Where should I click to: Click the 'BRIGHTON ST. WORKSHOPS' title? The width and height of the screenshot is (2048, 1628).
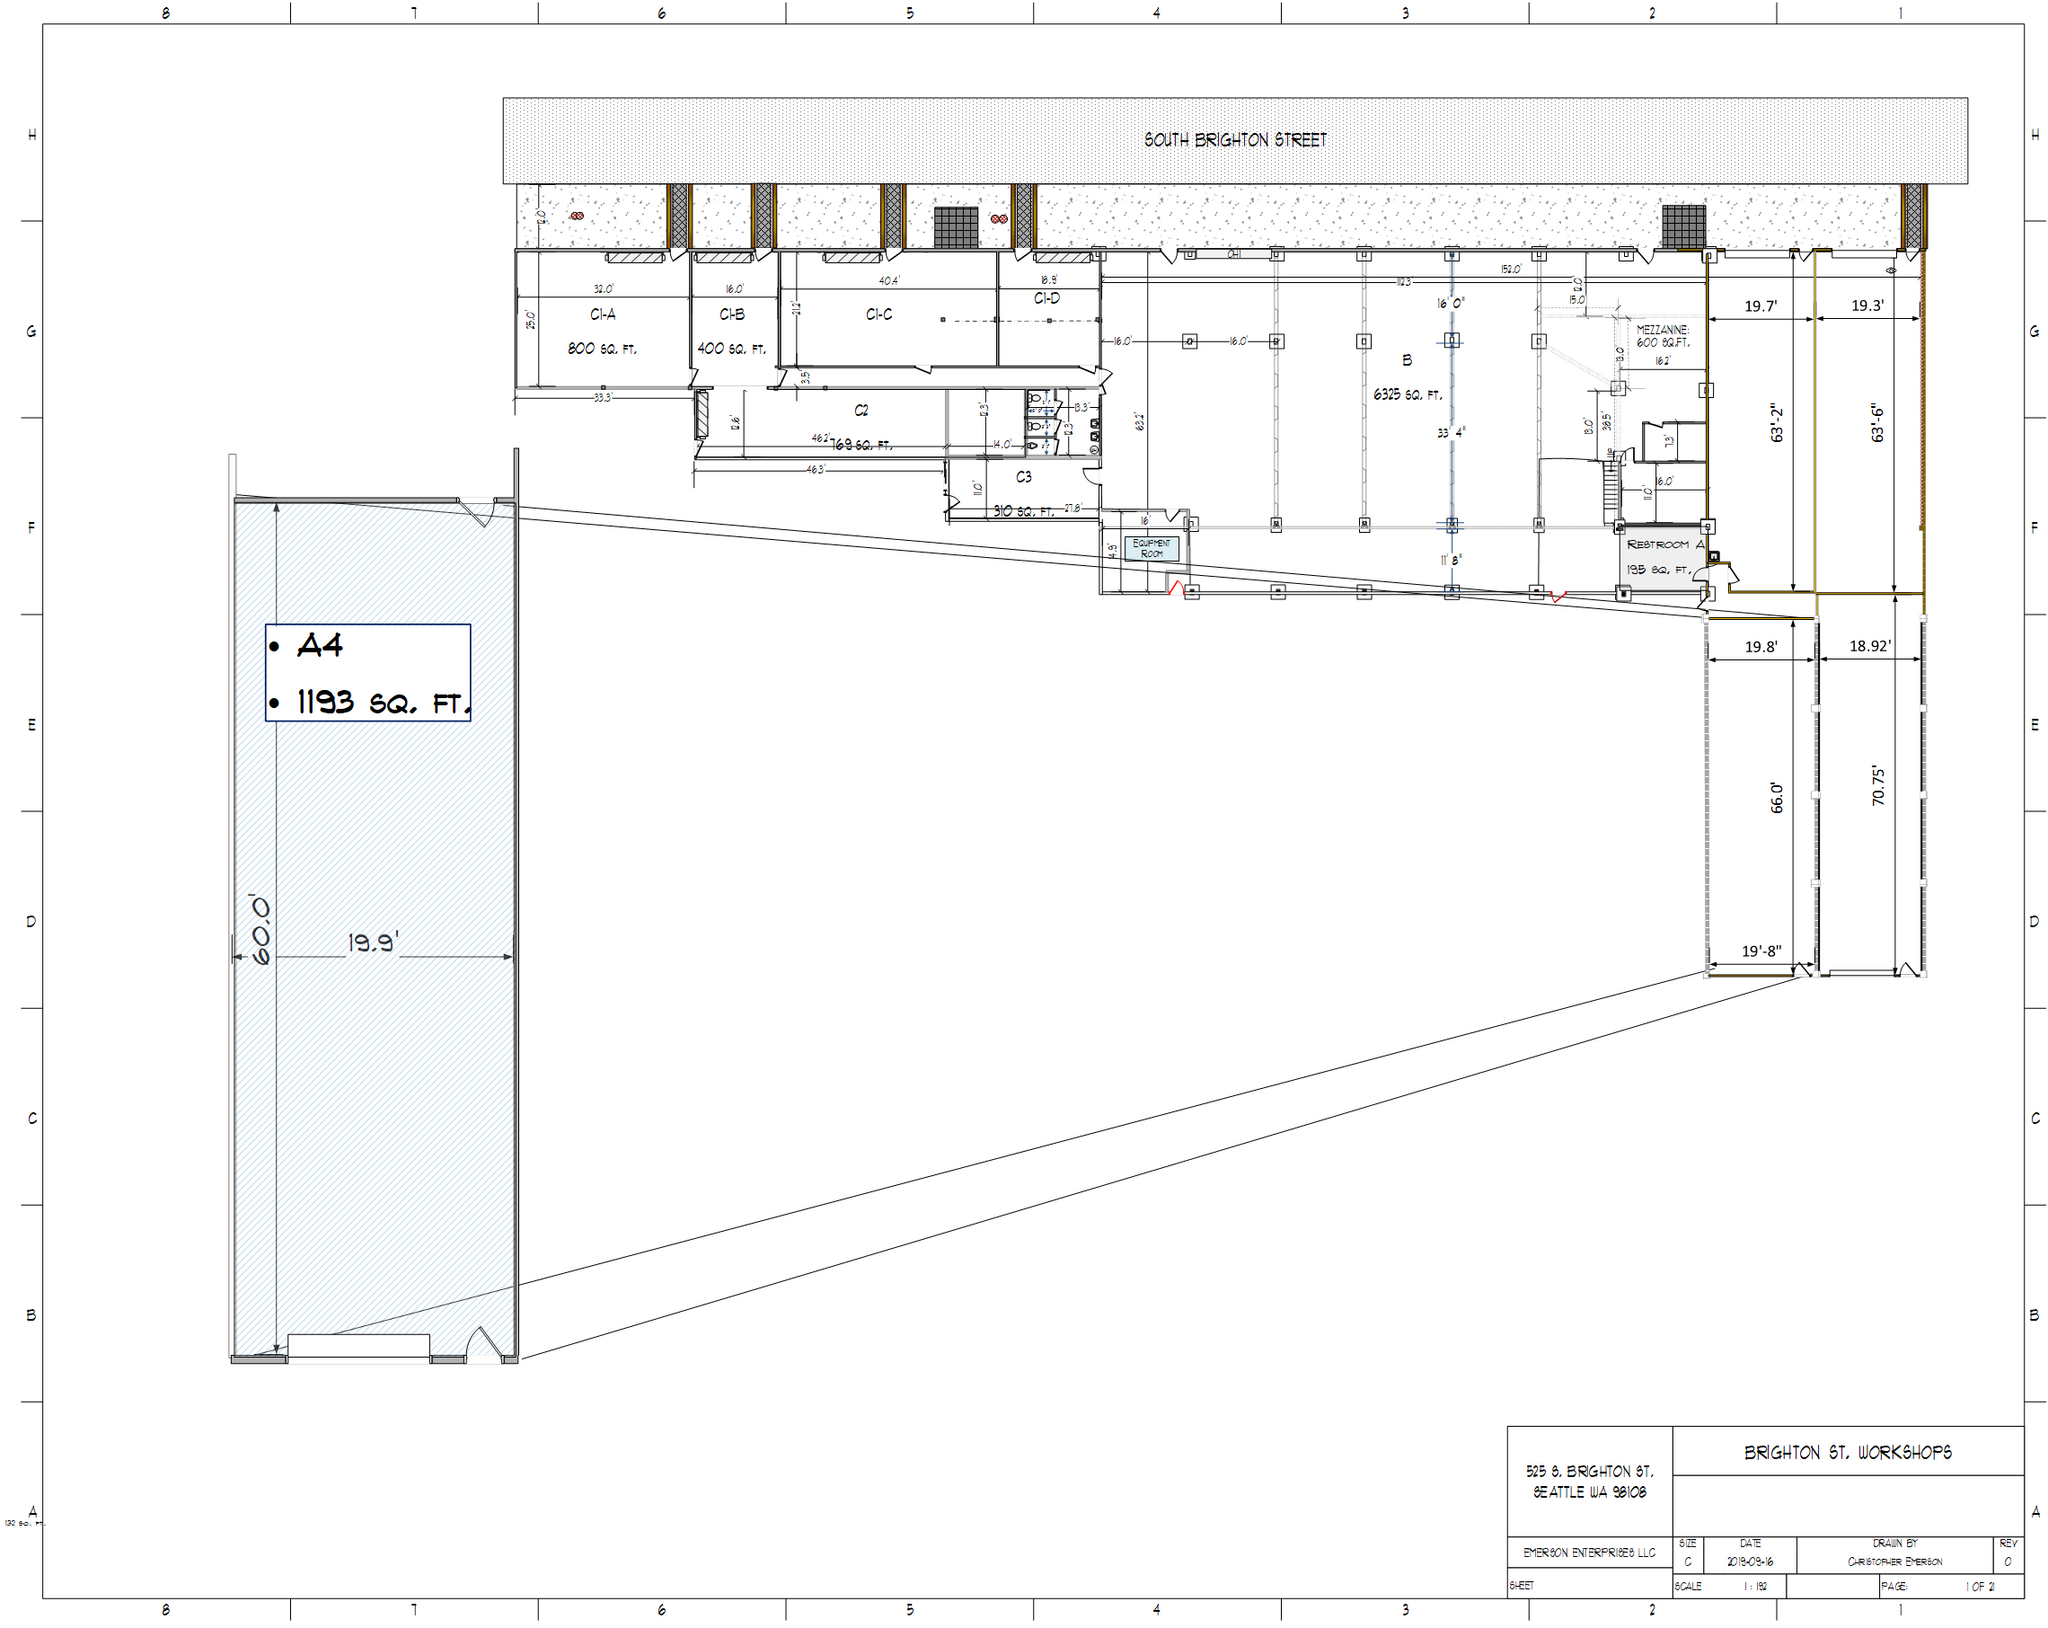pyautogui.click(x=1848, y=1452)
